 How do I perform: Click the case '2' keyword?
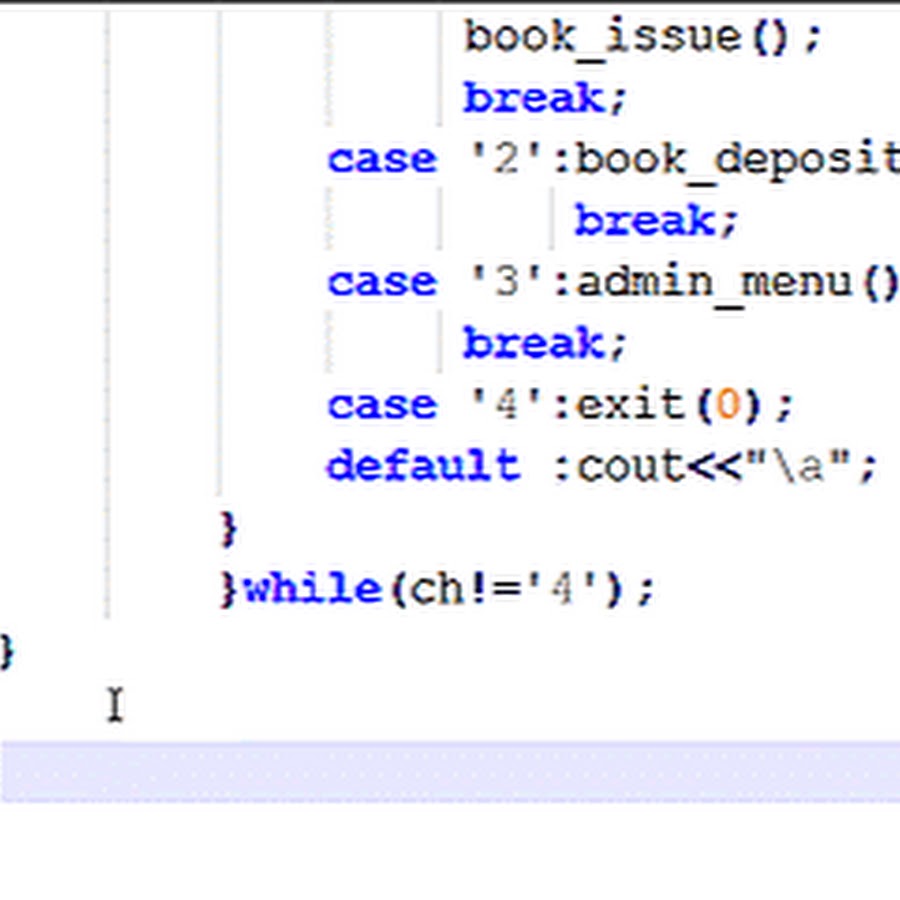[x=382, y=159]
